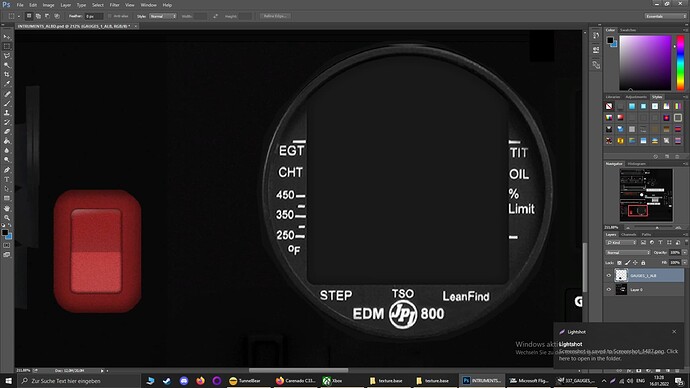Click the type layer filter icon
This screenshot has width=690, height=388.
pyautogui.click(x=661, y=242)
